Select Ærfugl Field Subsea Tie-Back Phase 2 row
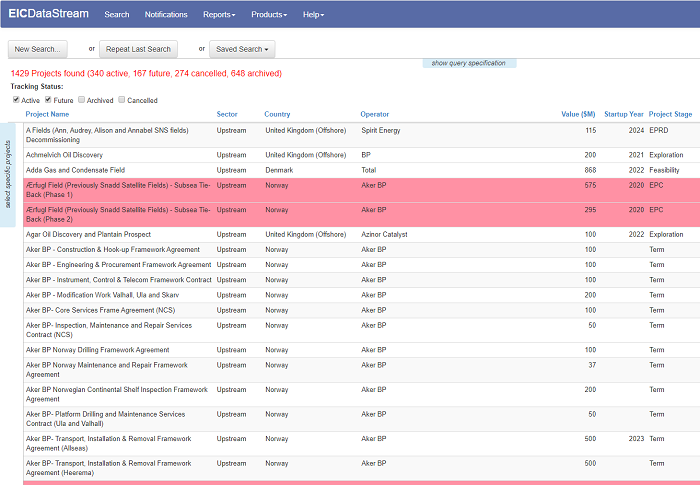 [x=362, y=215]
